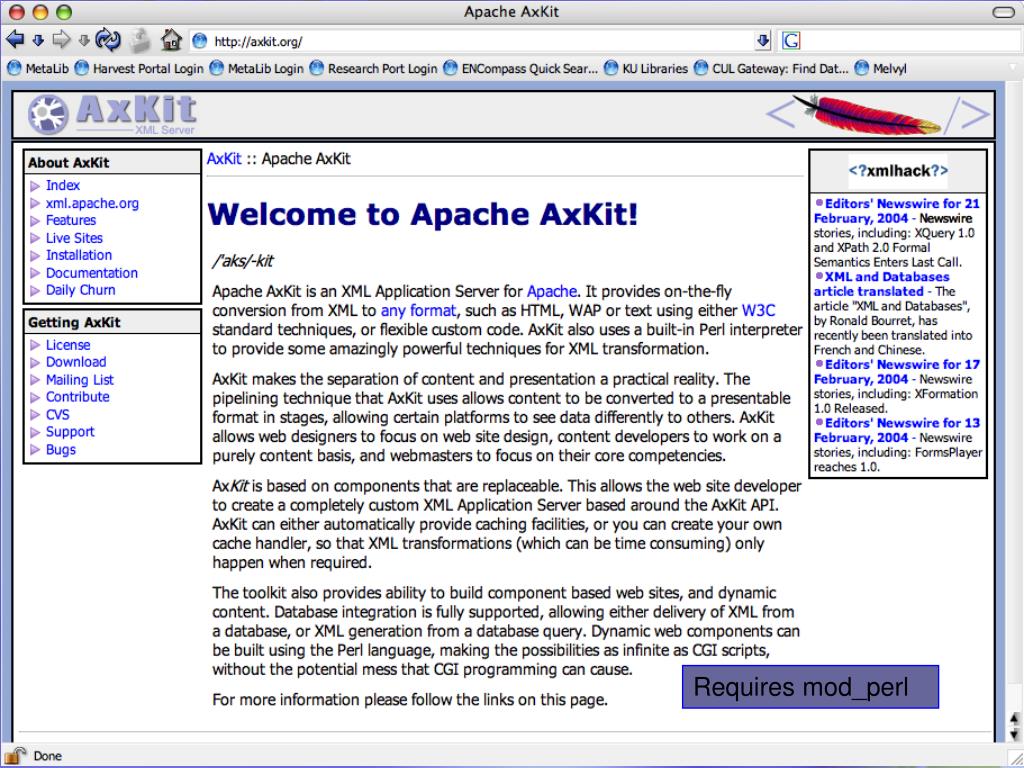Open the Contribute sidebar link
1024x768 pixels.
(x=77, y=396)
